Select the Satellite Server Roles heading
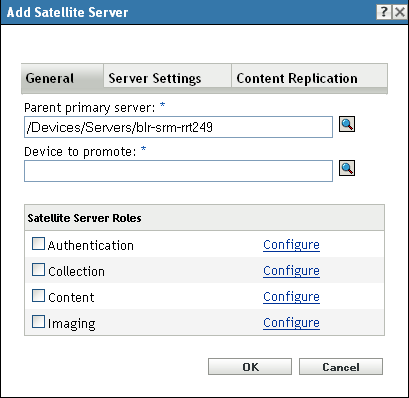 point(84,218)
